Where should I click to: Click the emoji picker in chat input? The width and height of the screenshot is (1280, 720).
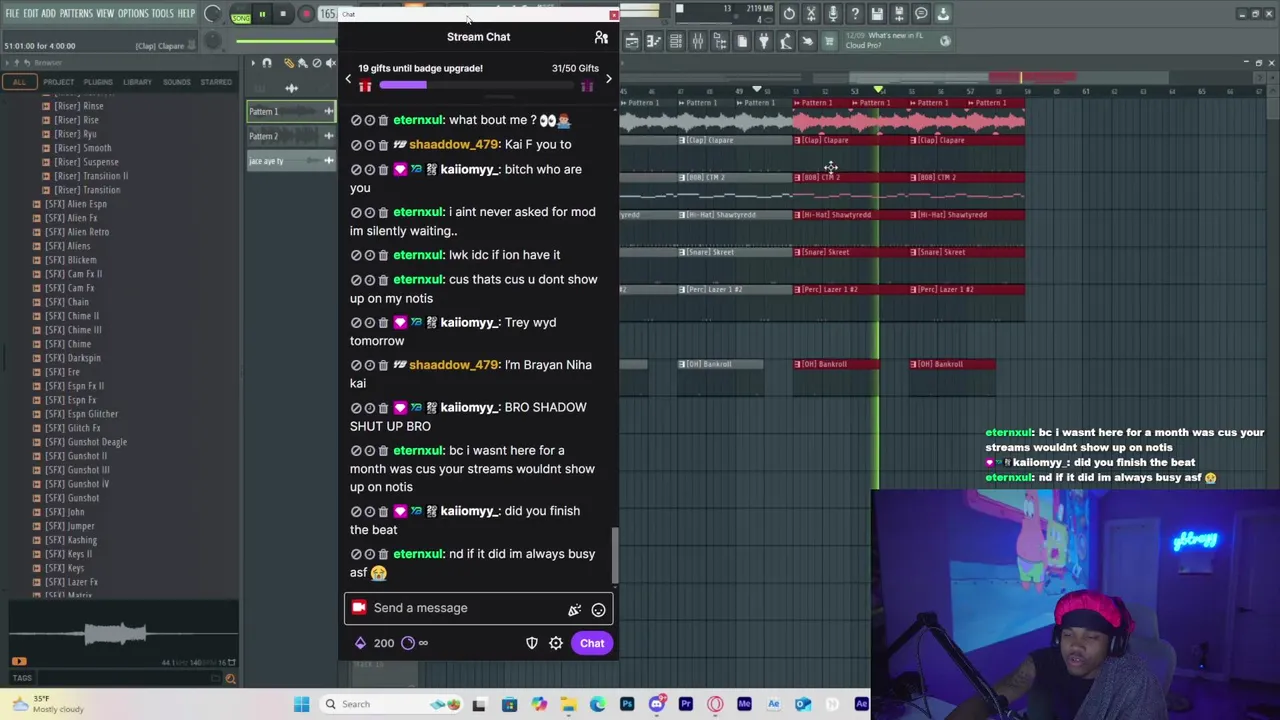(x=598, y=609)
